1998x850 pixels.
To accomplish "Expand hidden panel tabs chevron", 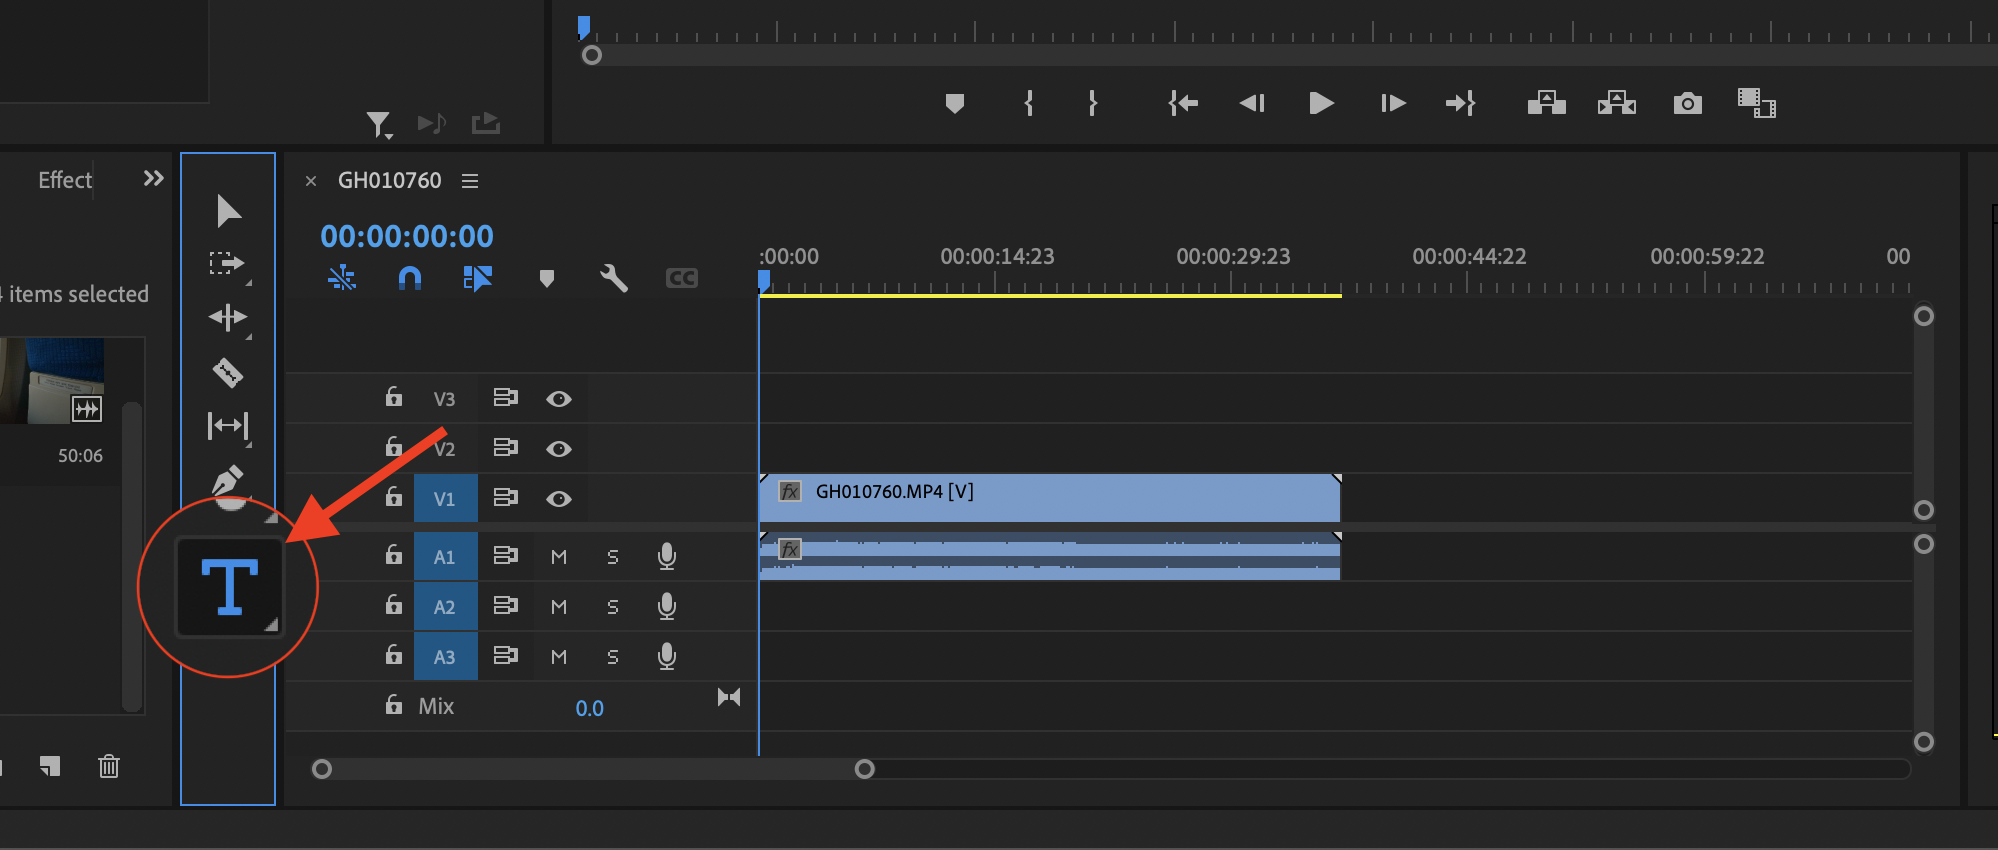I will [x=153, y=178].
